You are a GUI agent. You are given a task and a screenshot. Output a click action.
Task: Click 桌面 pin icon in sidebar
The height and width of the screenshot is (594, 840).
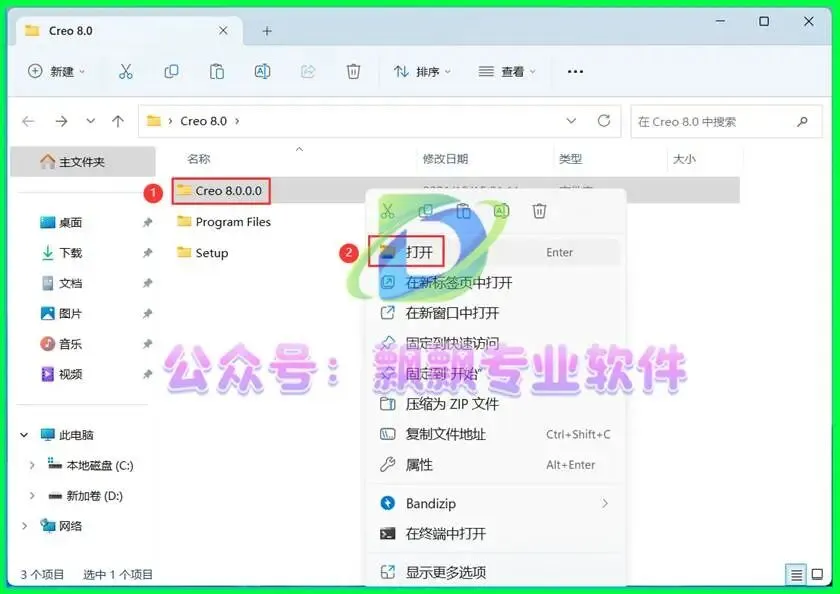click(147, 223)
